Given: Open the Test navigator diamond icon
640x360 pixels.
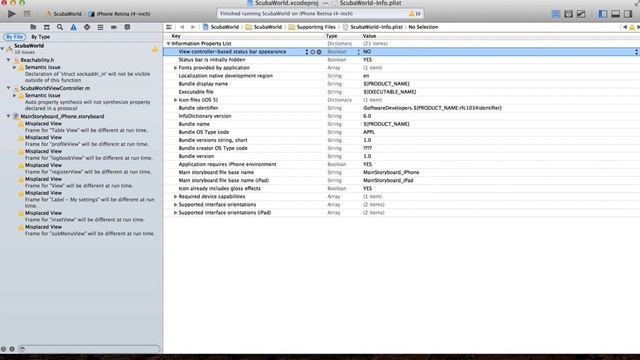Looking at the screenshot, I should point(87,27).
